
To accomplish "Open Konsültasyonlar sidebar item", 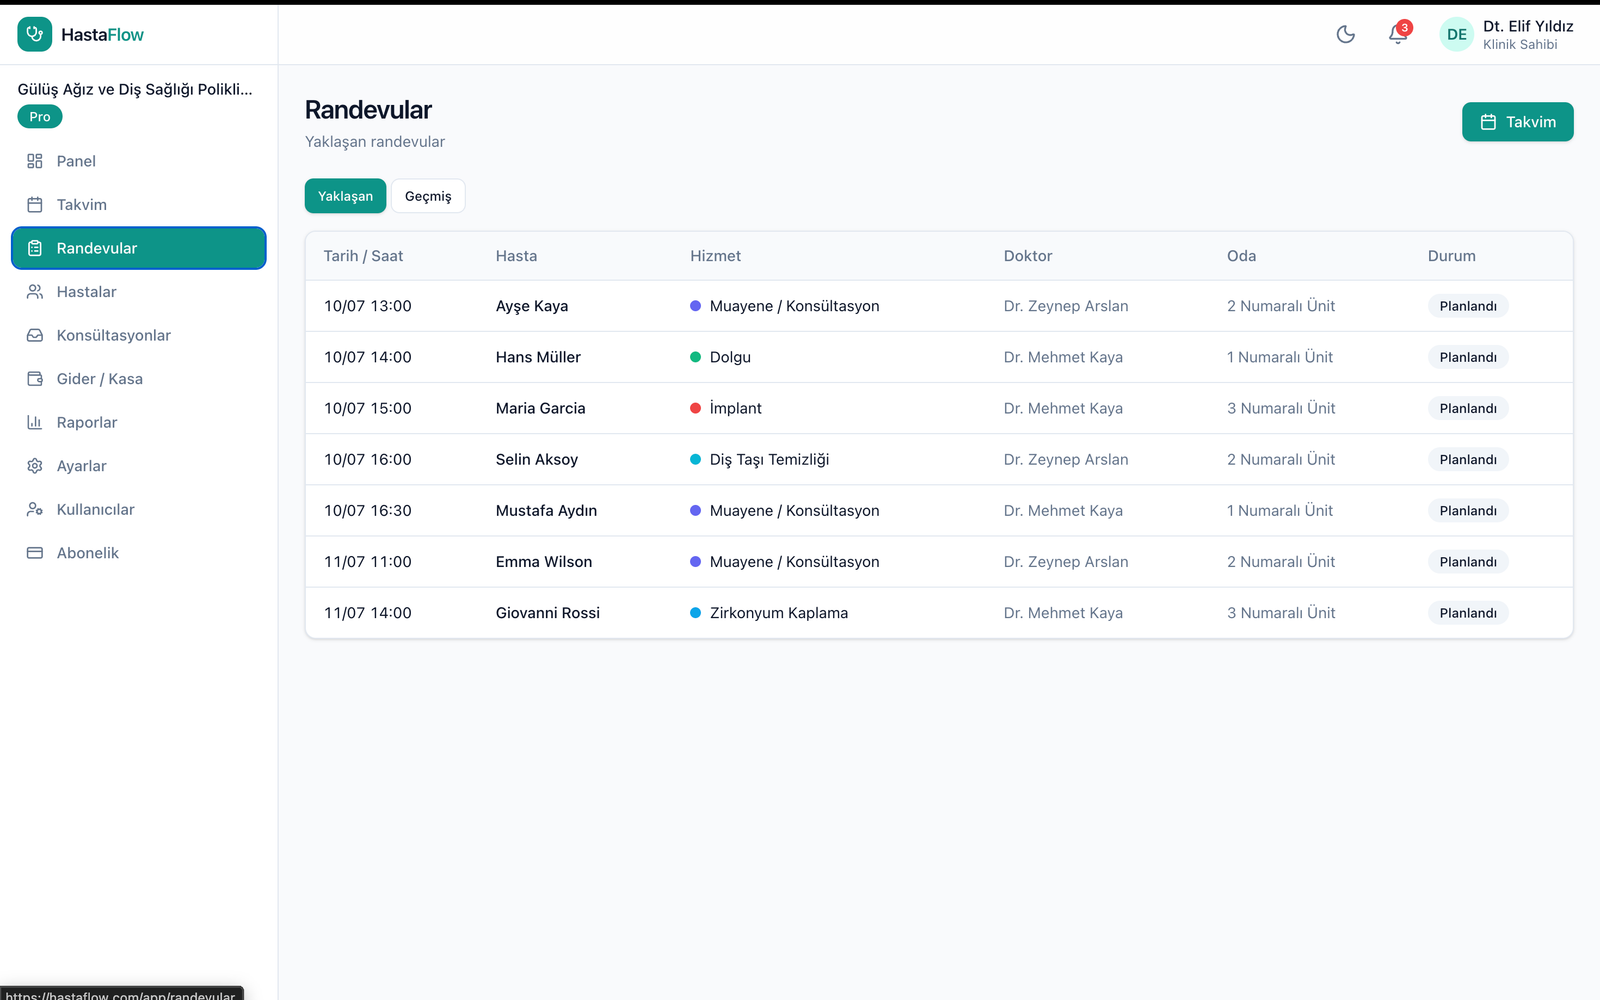I will tap(139, 335).
